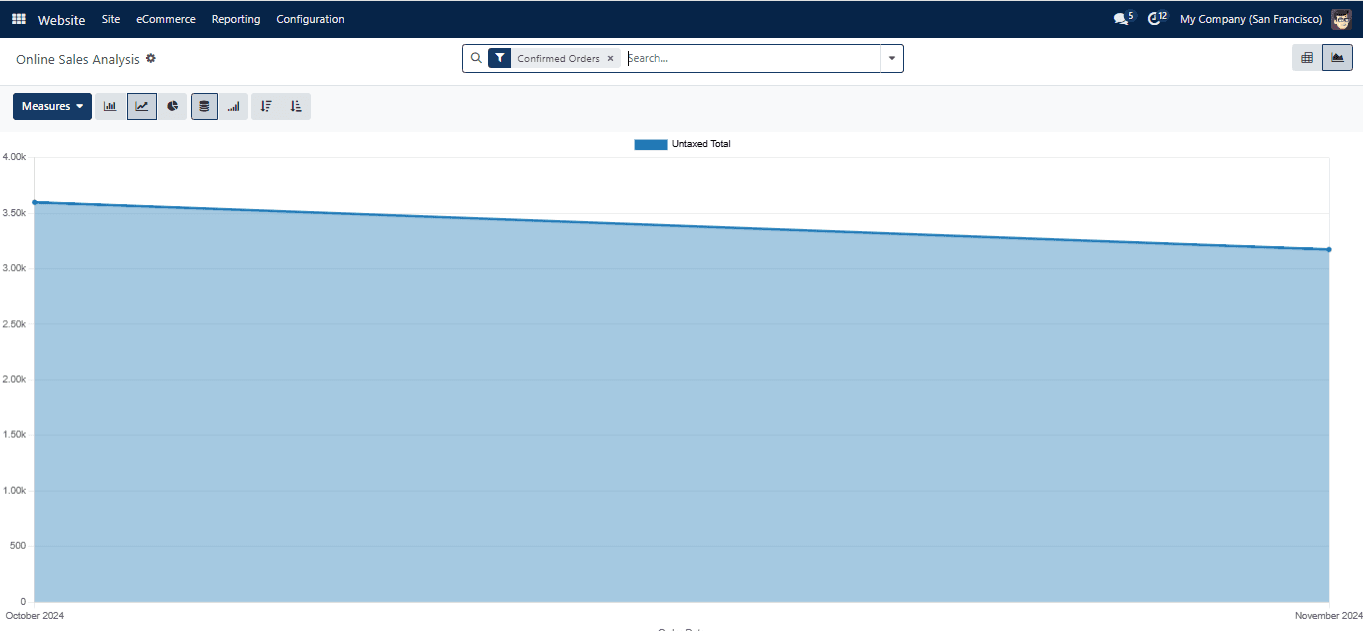The height and width of the screenshot is (631, 1363).
Task: Expand the Measures dropdown
Action: click(52, 106)
